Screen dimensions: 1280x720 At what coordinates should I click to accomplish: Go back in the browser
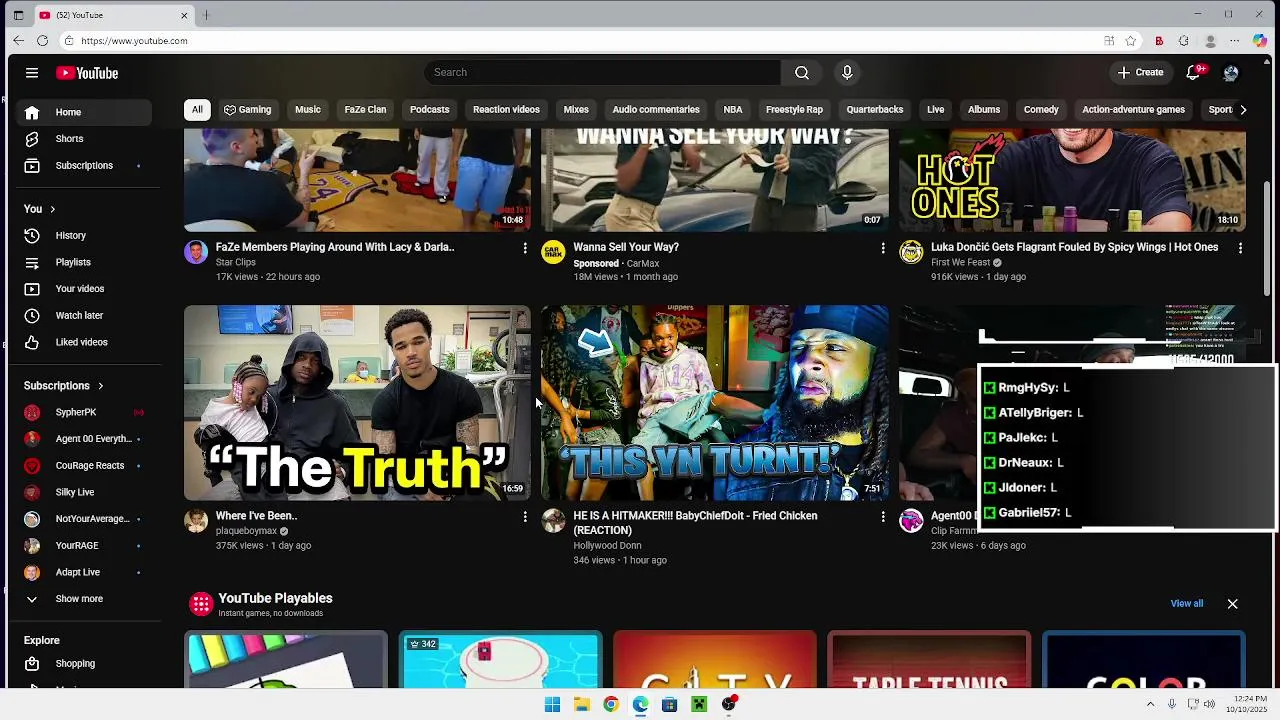point(18,41)
